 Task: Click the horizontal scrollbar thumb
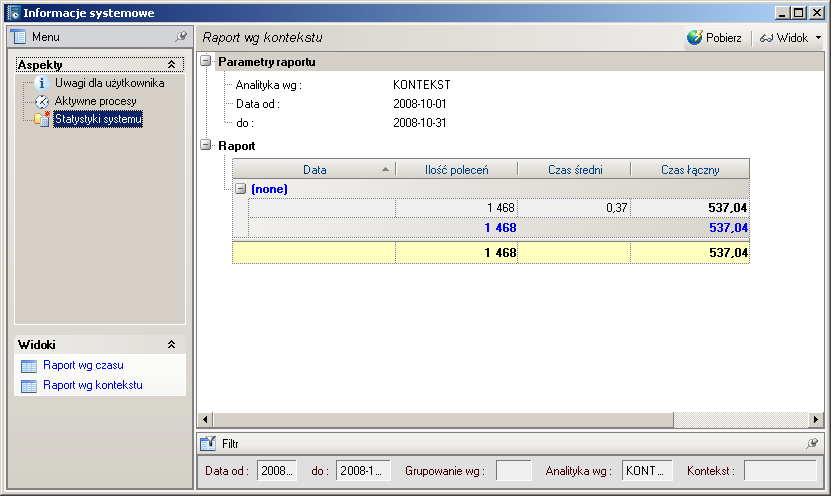443,420
